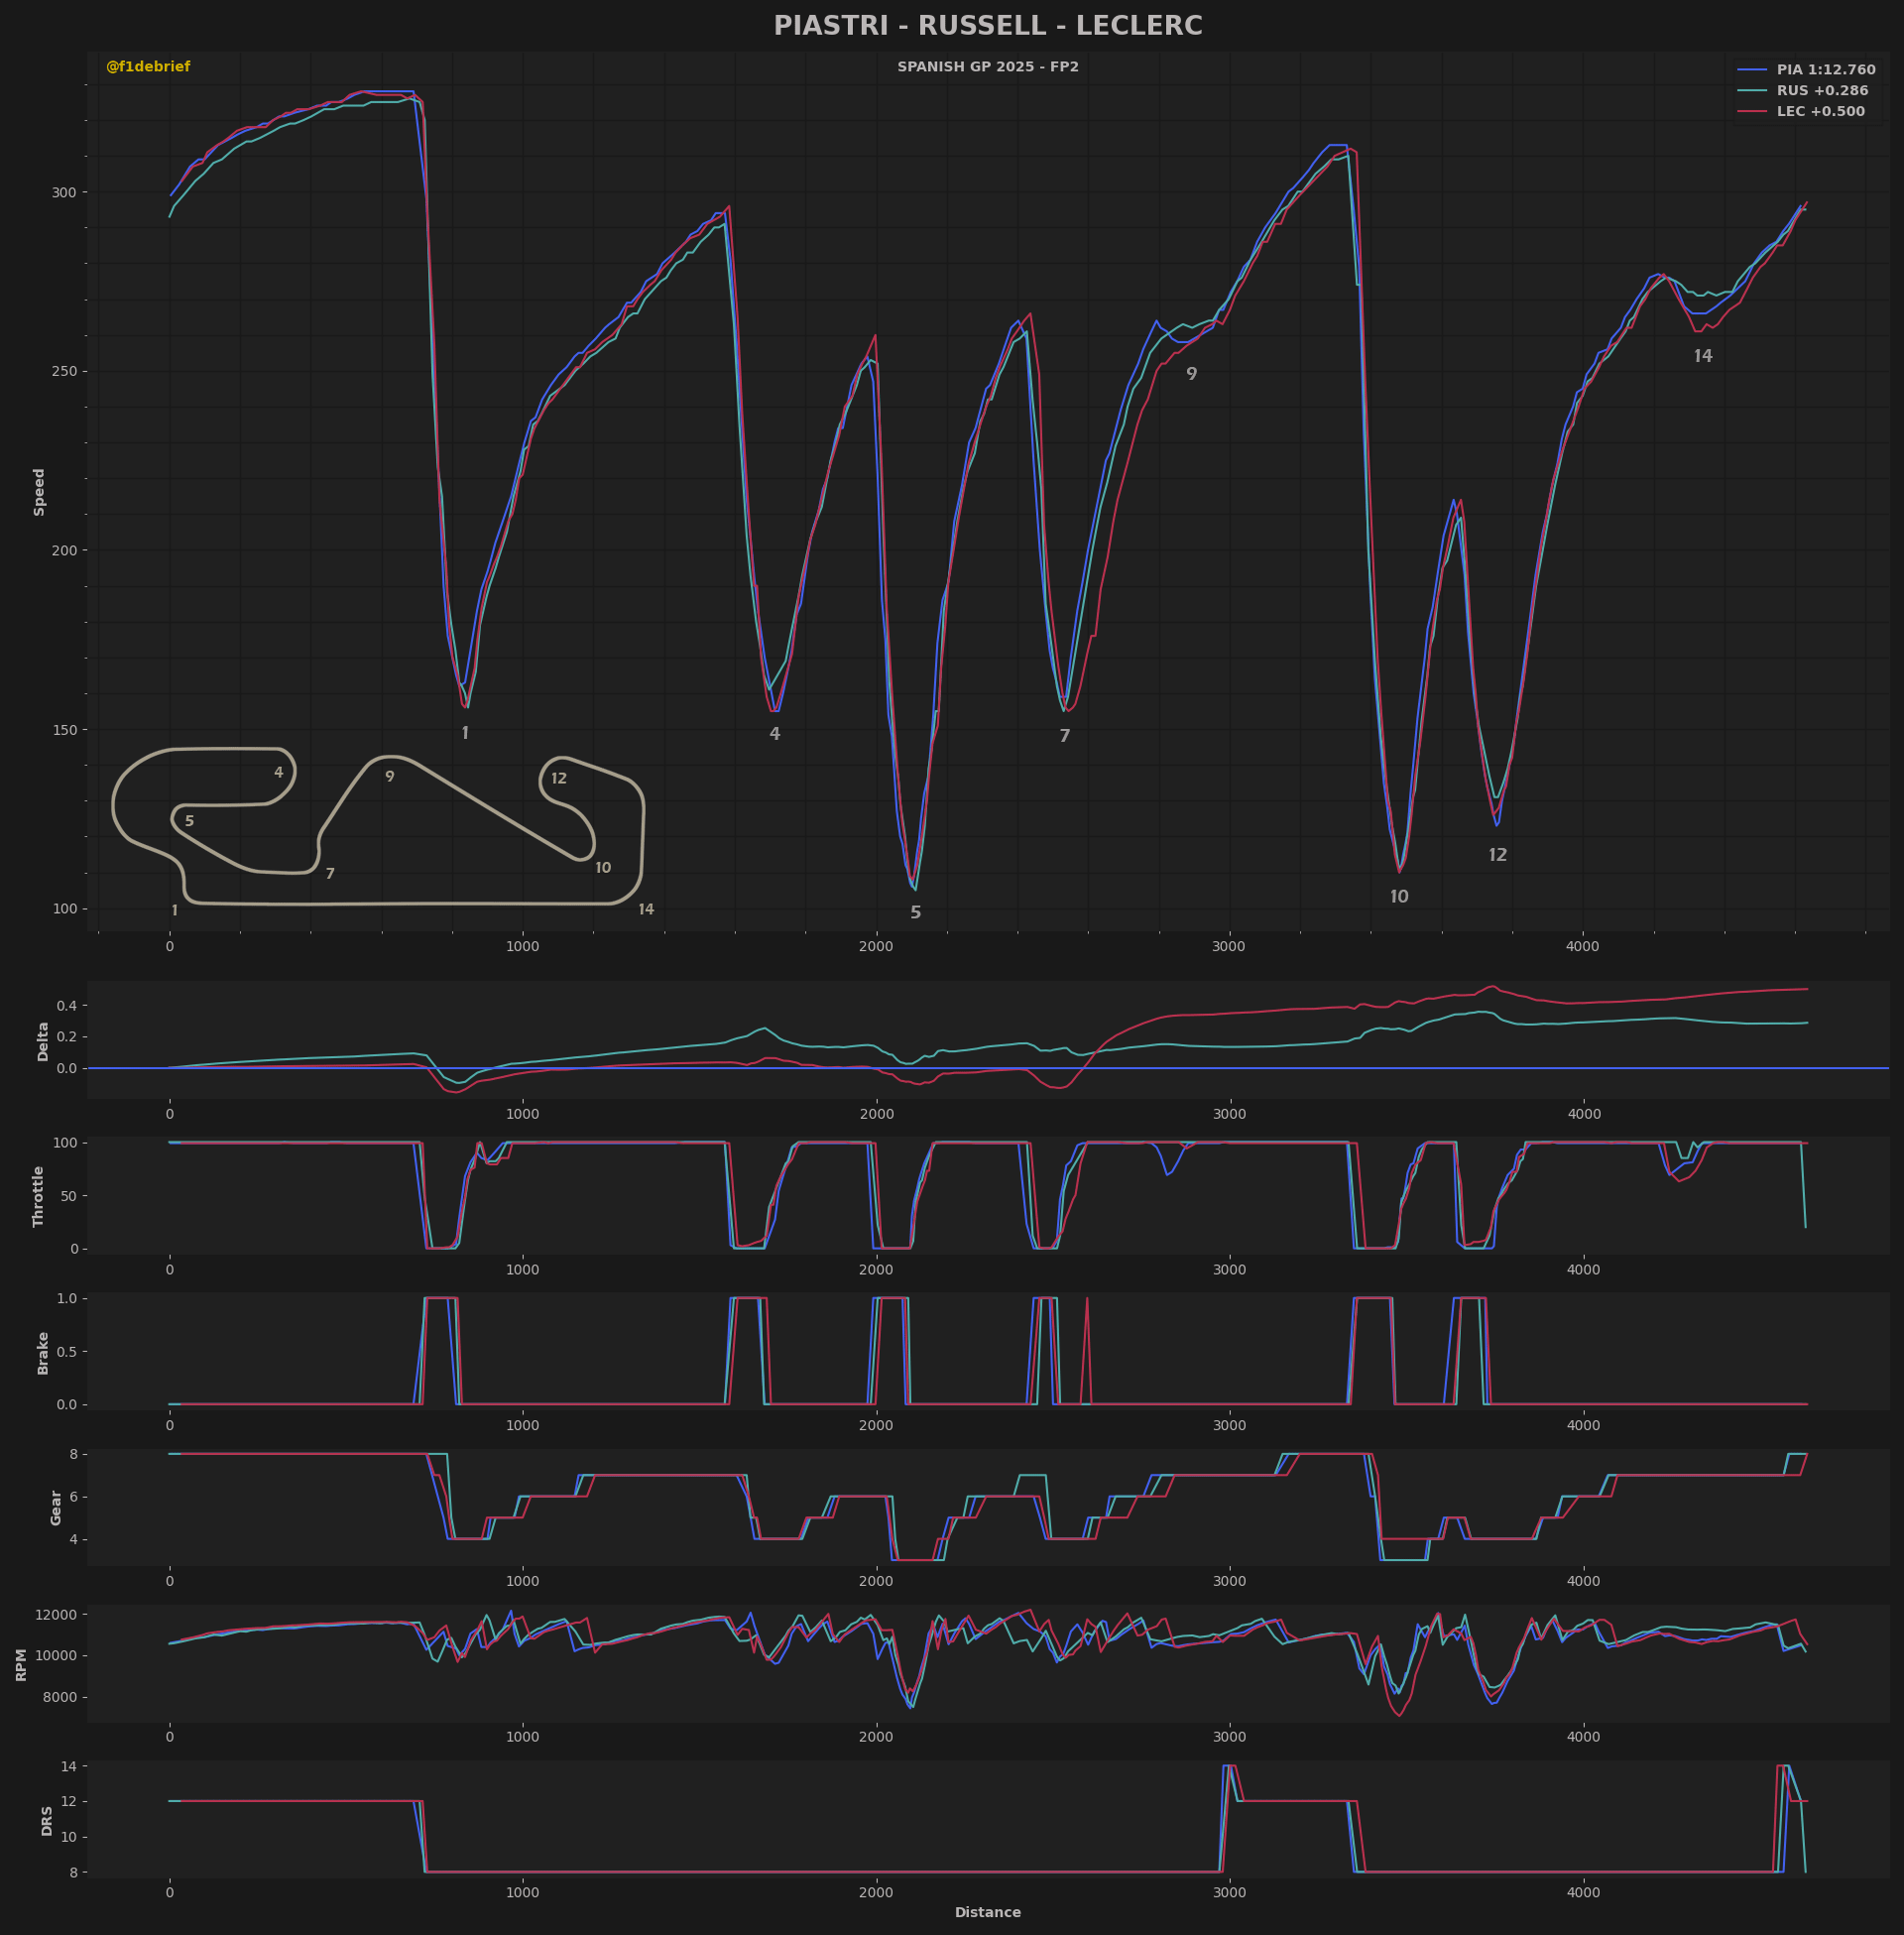Click the DRS axis label

tap(46, 1820)
